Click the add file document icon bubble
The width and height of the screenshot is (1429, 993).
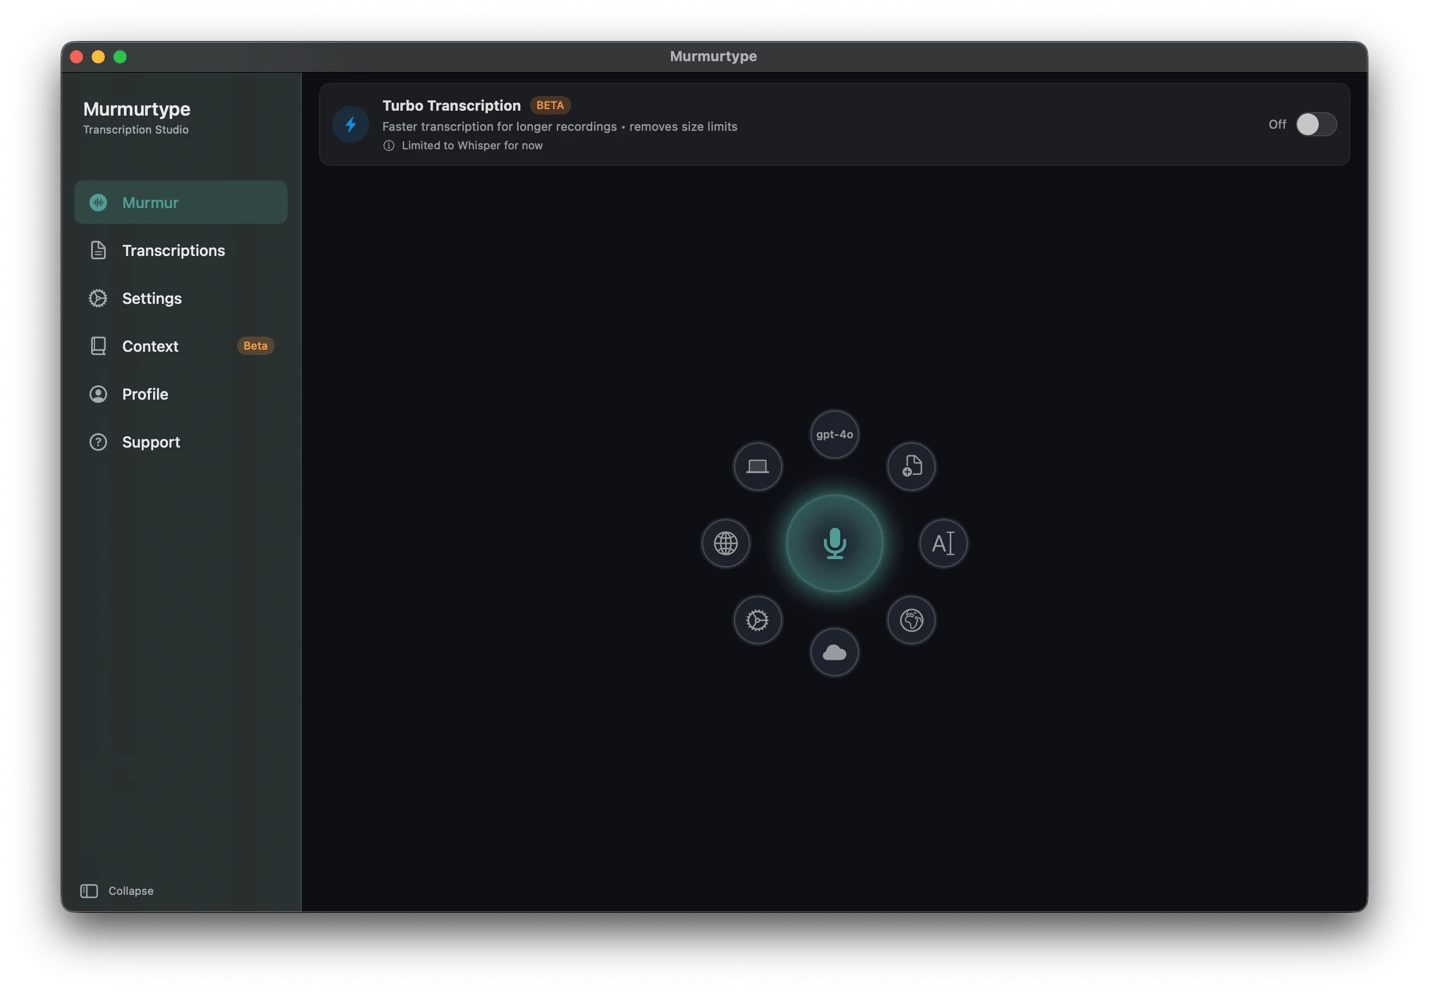point(911,466)
